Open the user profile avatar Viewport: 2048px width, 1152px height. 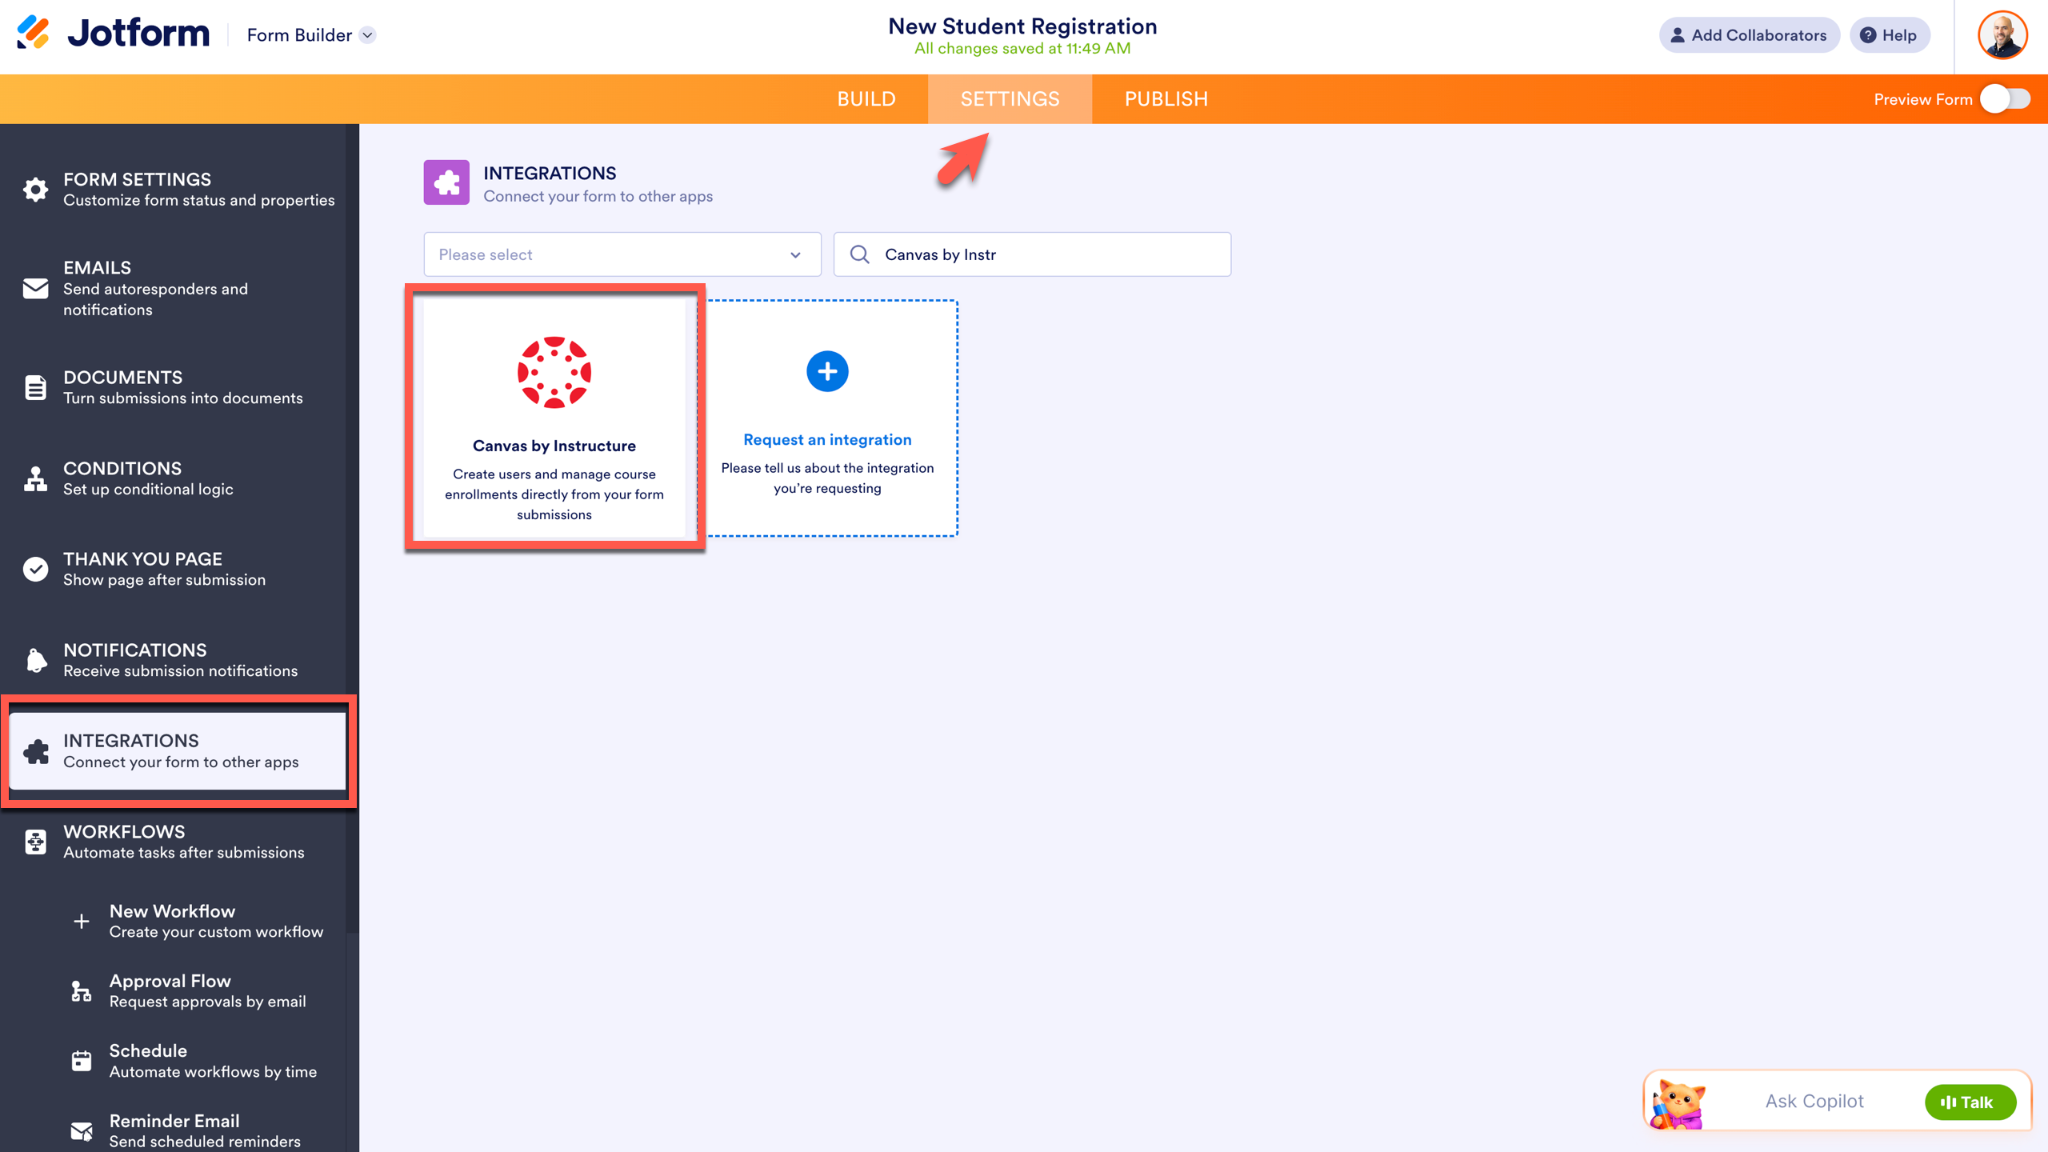click(2002, 35)
